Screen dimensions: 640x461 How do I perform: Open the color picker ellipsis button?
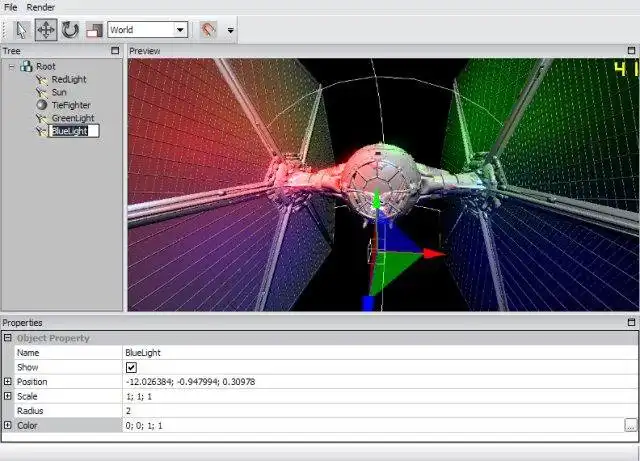[x=630, y=425]
